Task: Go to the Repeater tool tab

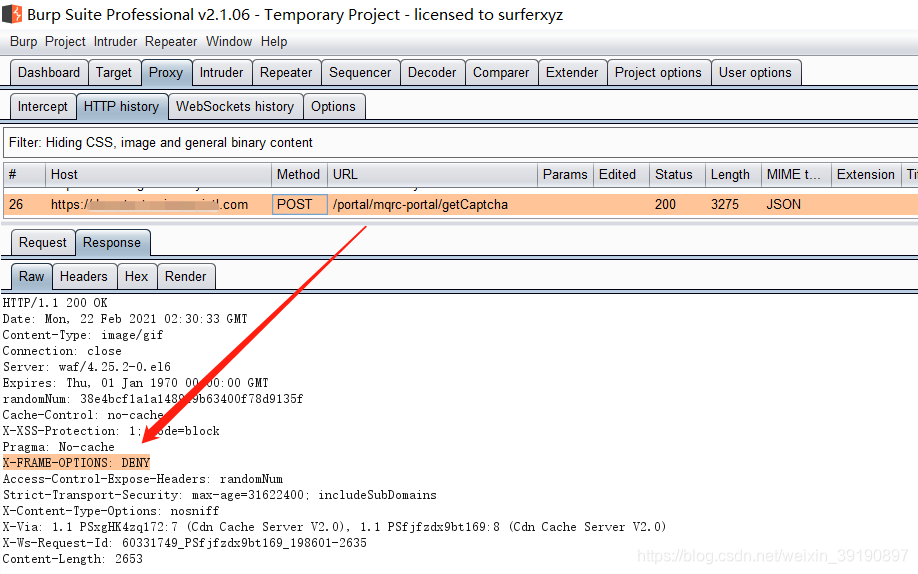Action: coord(286,73)
